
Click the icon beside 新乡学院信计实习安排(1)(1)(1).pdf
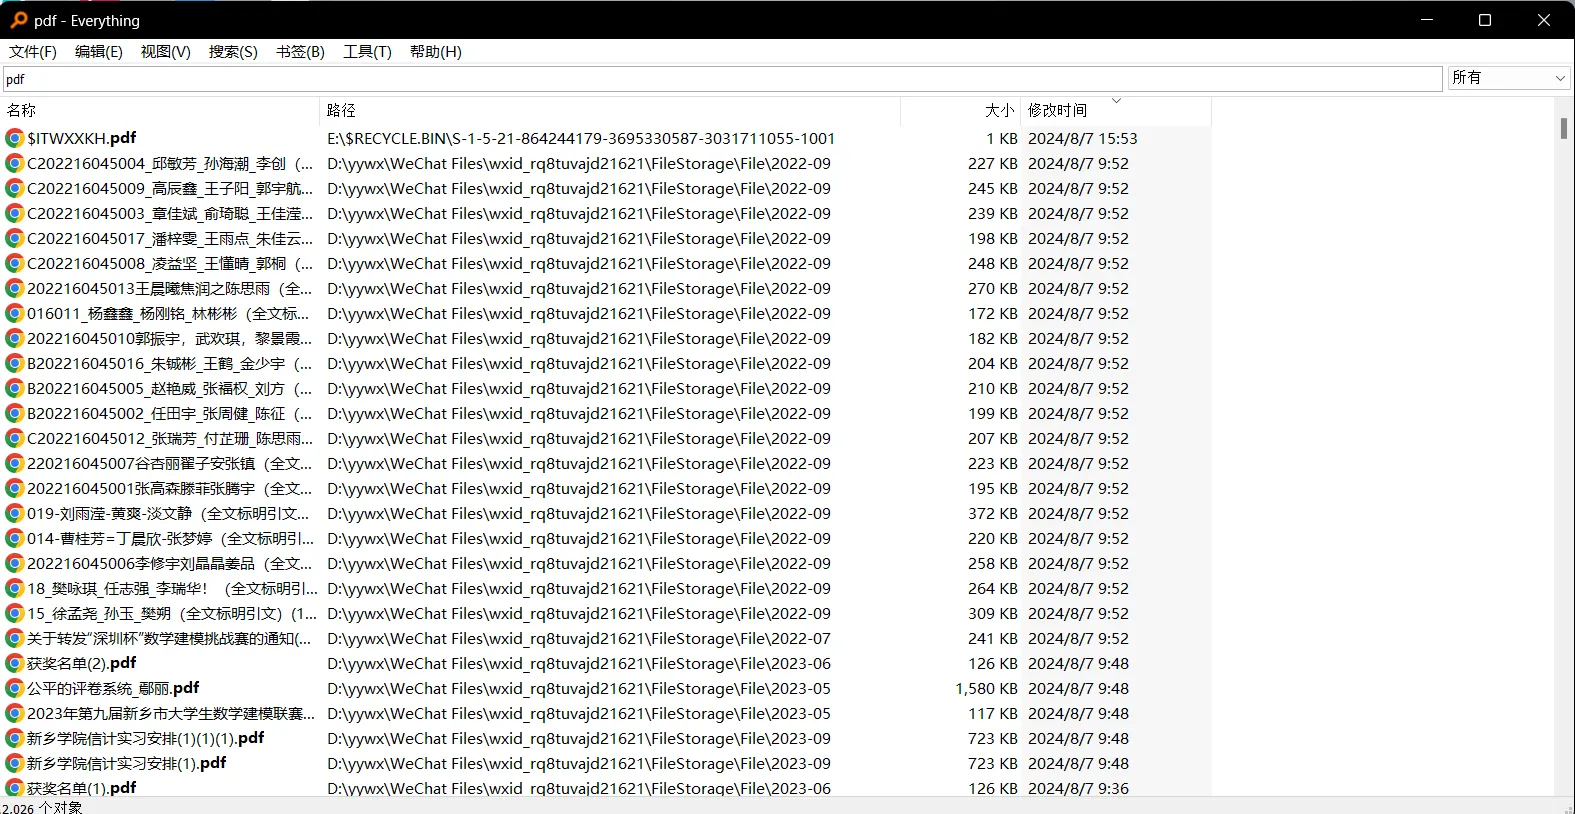pyautogui.click(x=15, y=738)
